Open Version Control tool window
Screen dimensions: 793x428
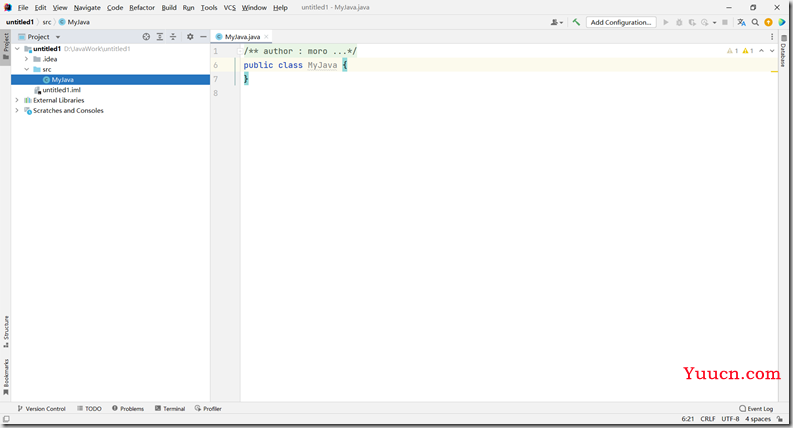coord(41,409)
